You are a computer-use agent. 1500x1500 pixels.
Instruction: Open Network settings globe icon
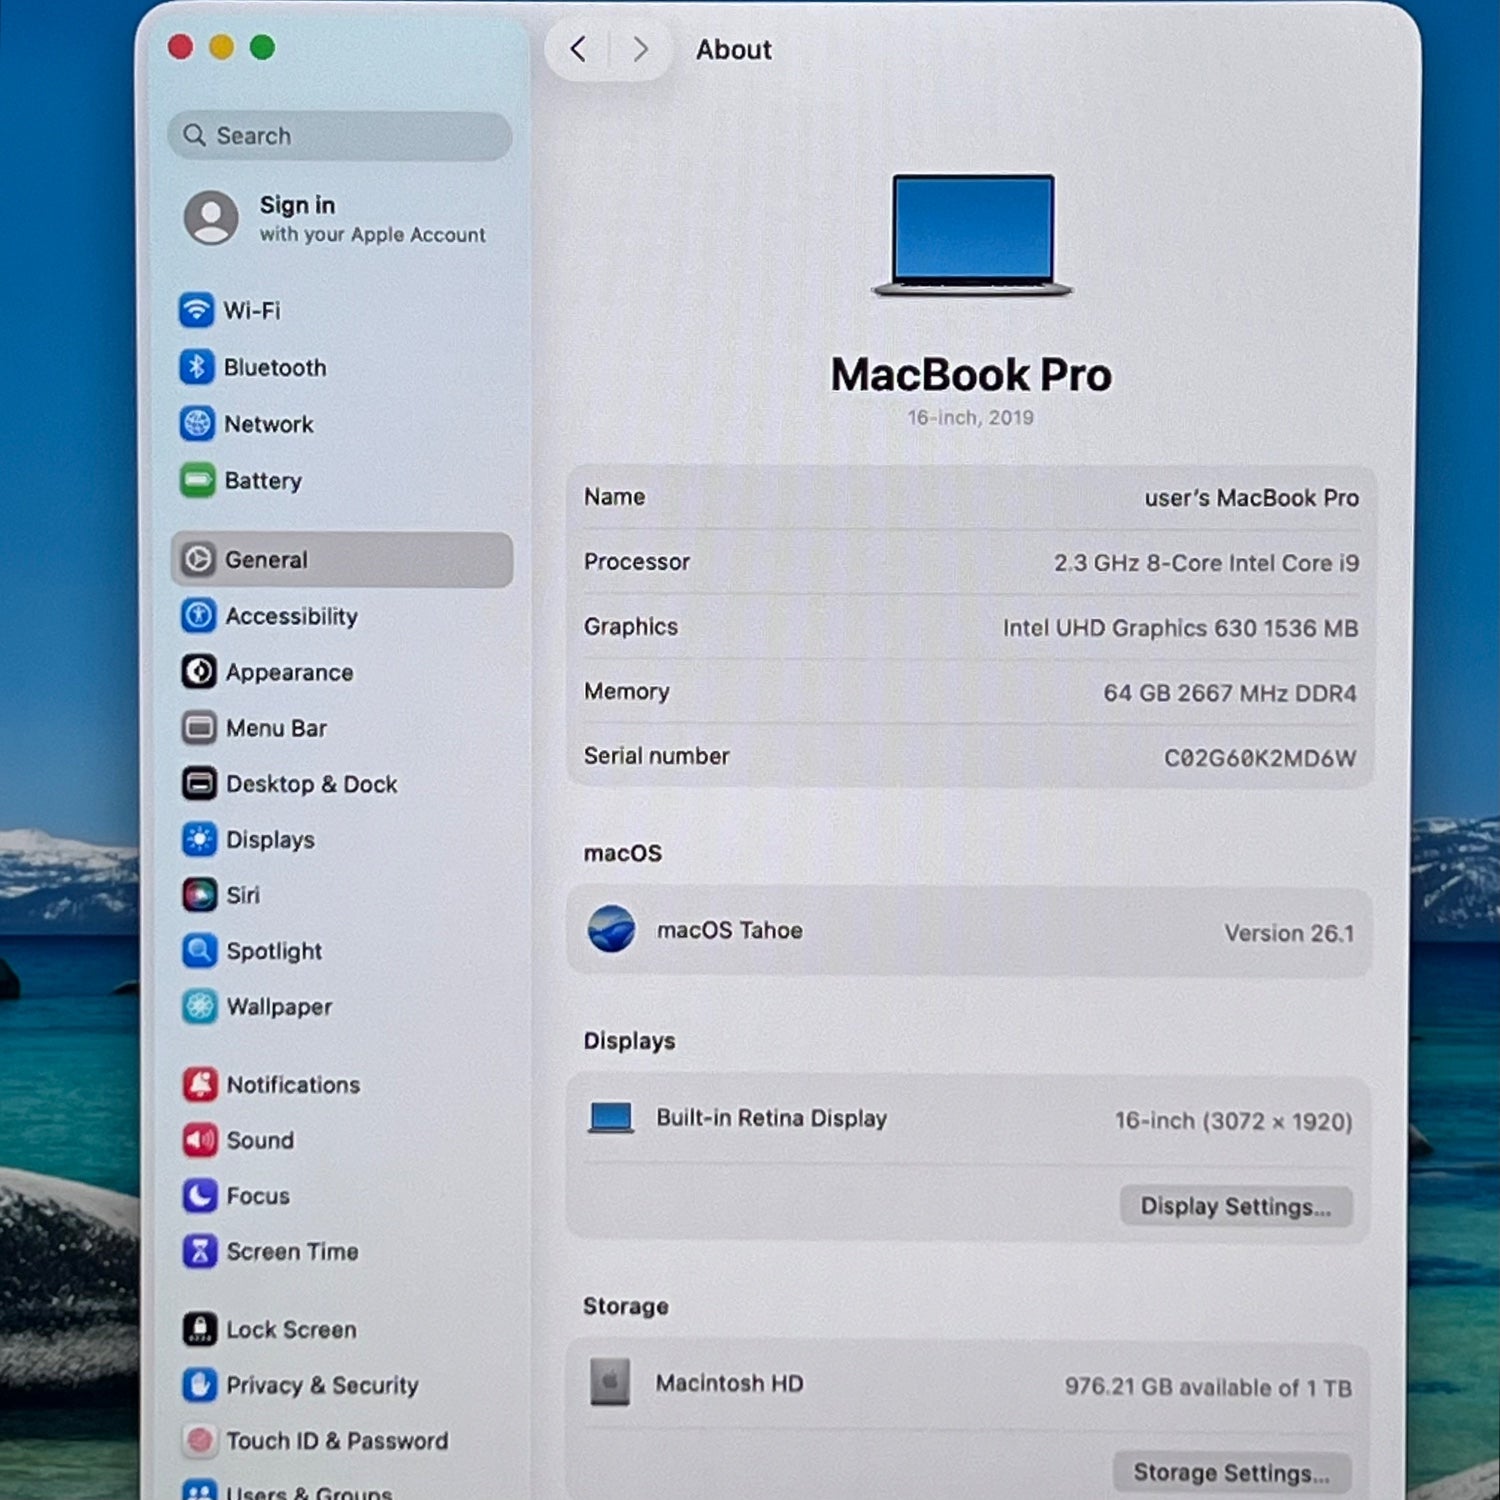197,424
